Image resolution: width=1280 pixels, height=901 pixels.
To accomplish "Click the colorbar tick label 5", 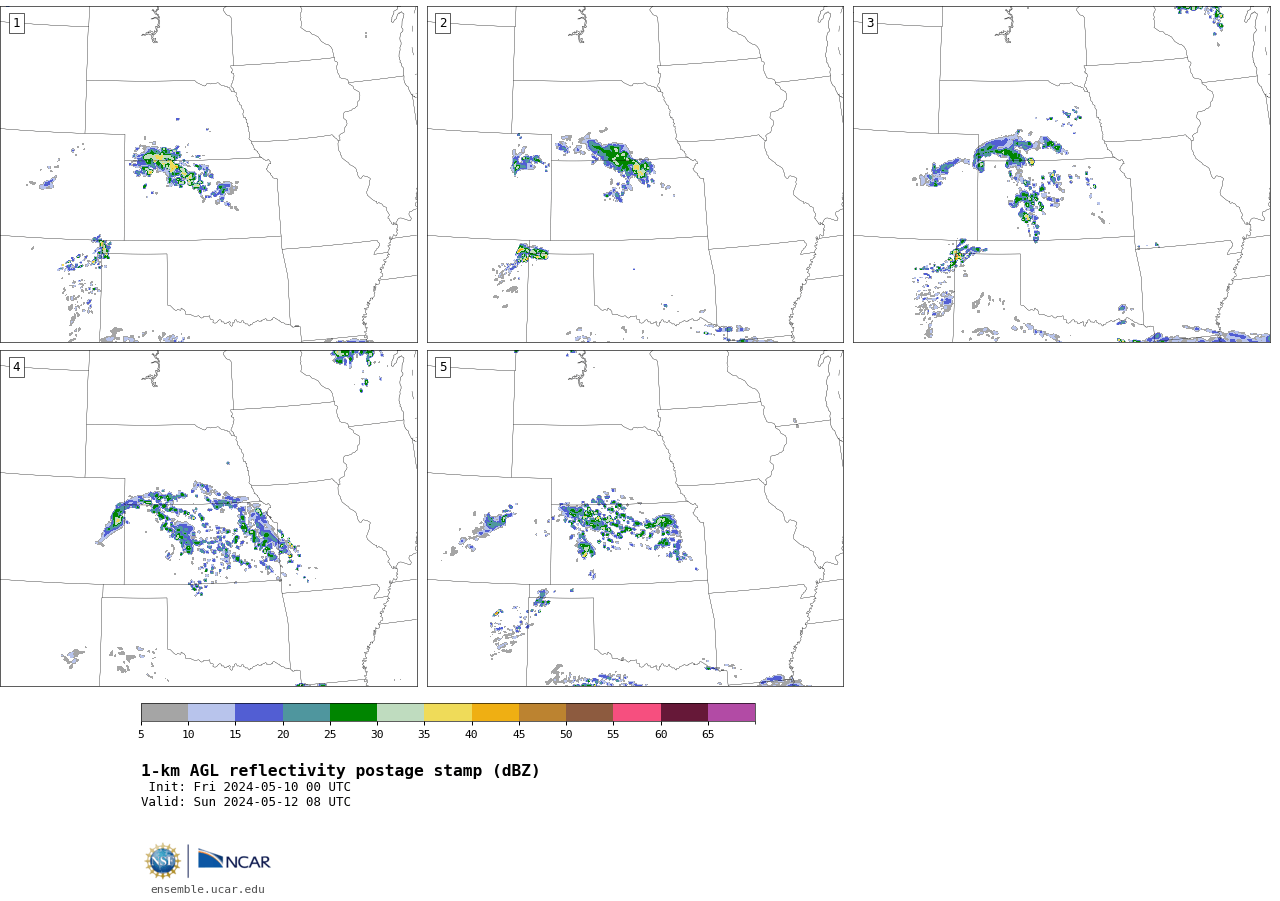I will pyautogui.click(x=141, y=735).
